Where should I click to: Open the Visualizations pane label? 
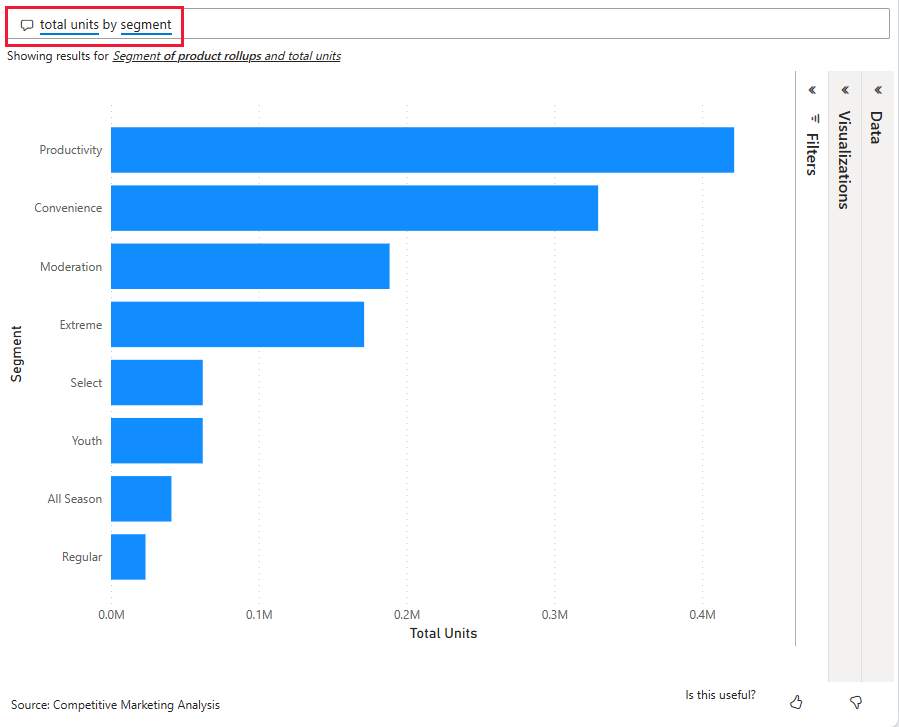point(844,160)
